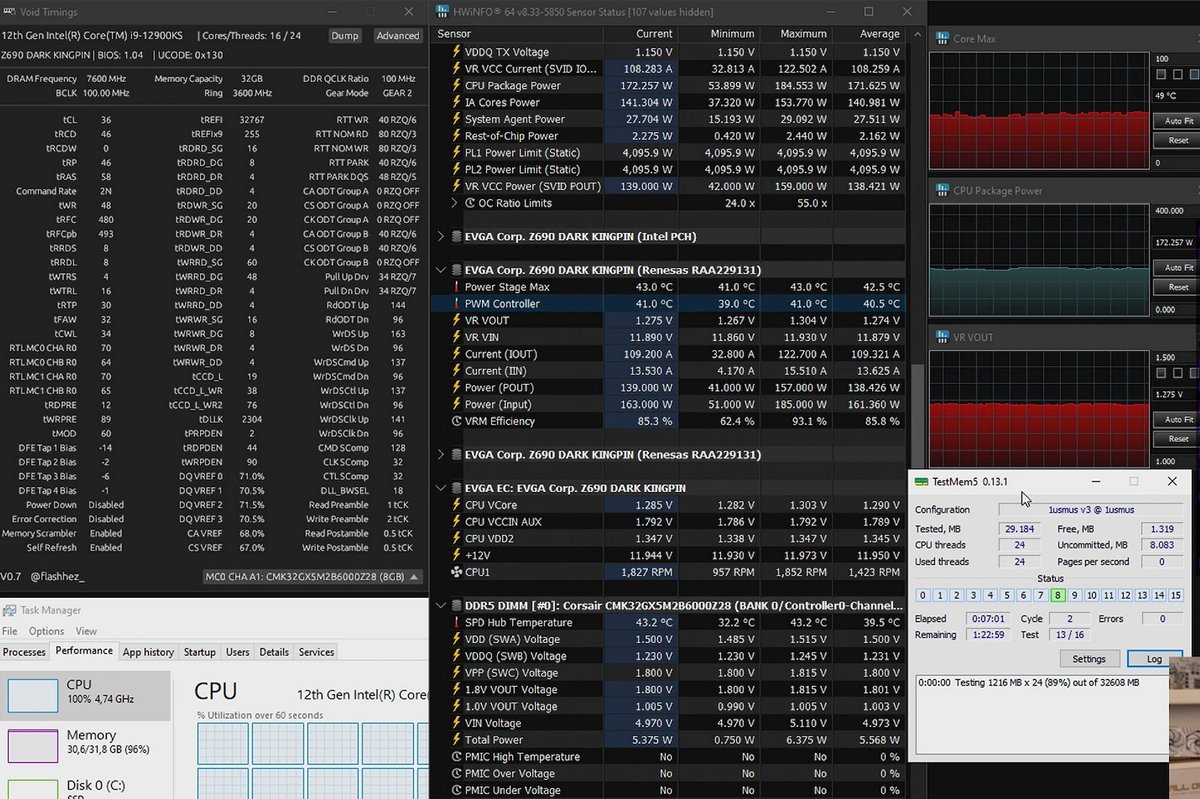The height and width of the screenshot is (799, 1200).
Task: Expand EVGA Z690 DARK KINGPIN (Intel PCH) group
Action: [x=442, y=237]
